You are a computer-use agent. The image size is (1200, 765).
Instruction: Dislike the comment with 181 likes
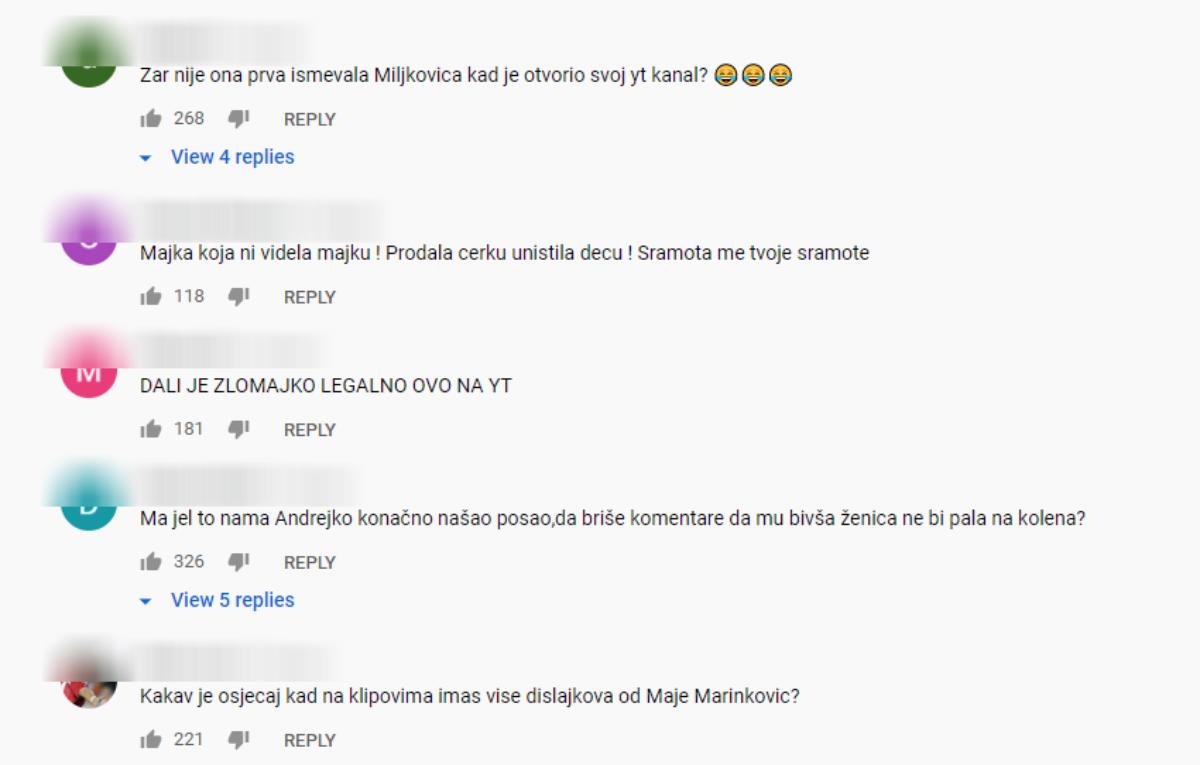[238, 430]
